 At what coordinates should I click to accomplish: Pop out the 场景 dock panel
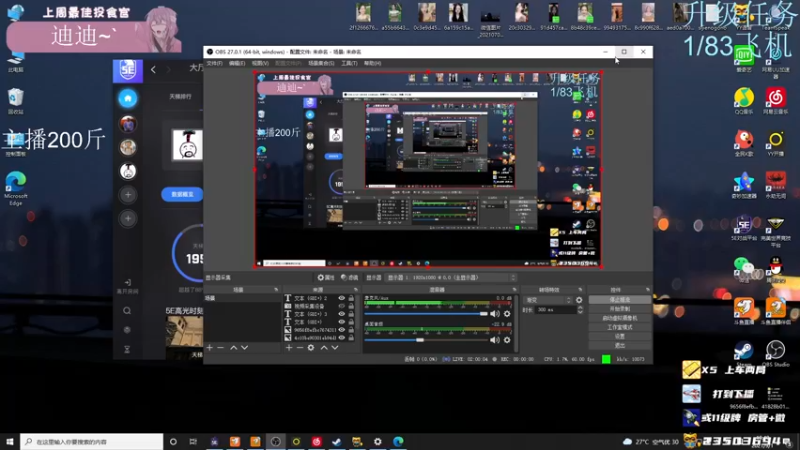click(276, 290)
